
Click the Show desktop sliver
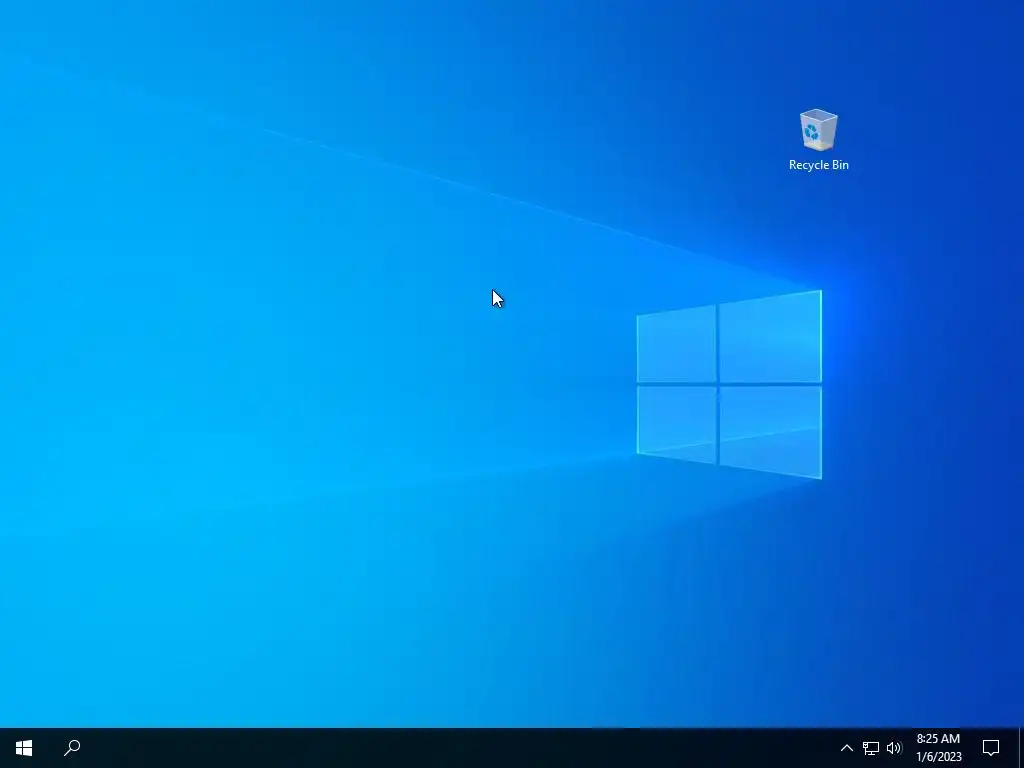[1021, 748]
